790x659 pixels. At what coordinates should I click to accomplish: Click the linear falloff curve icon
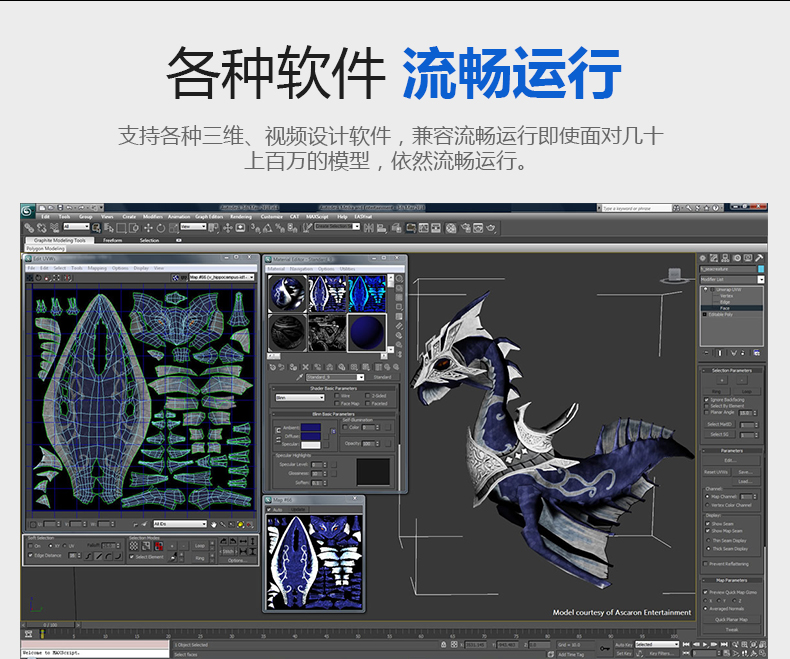pyautogui.click(x=99, y=556)
